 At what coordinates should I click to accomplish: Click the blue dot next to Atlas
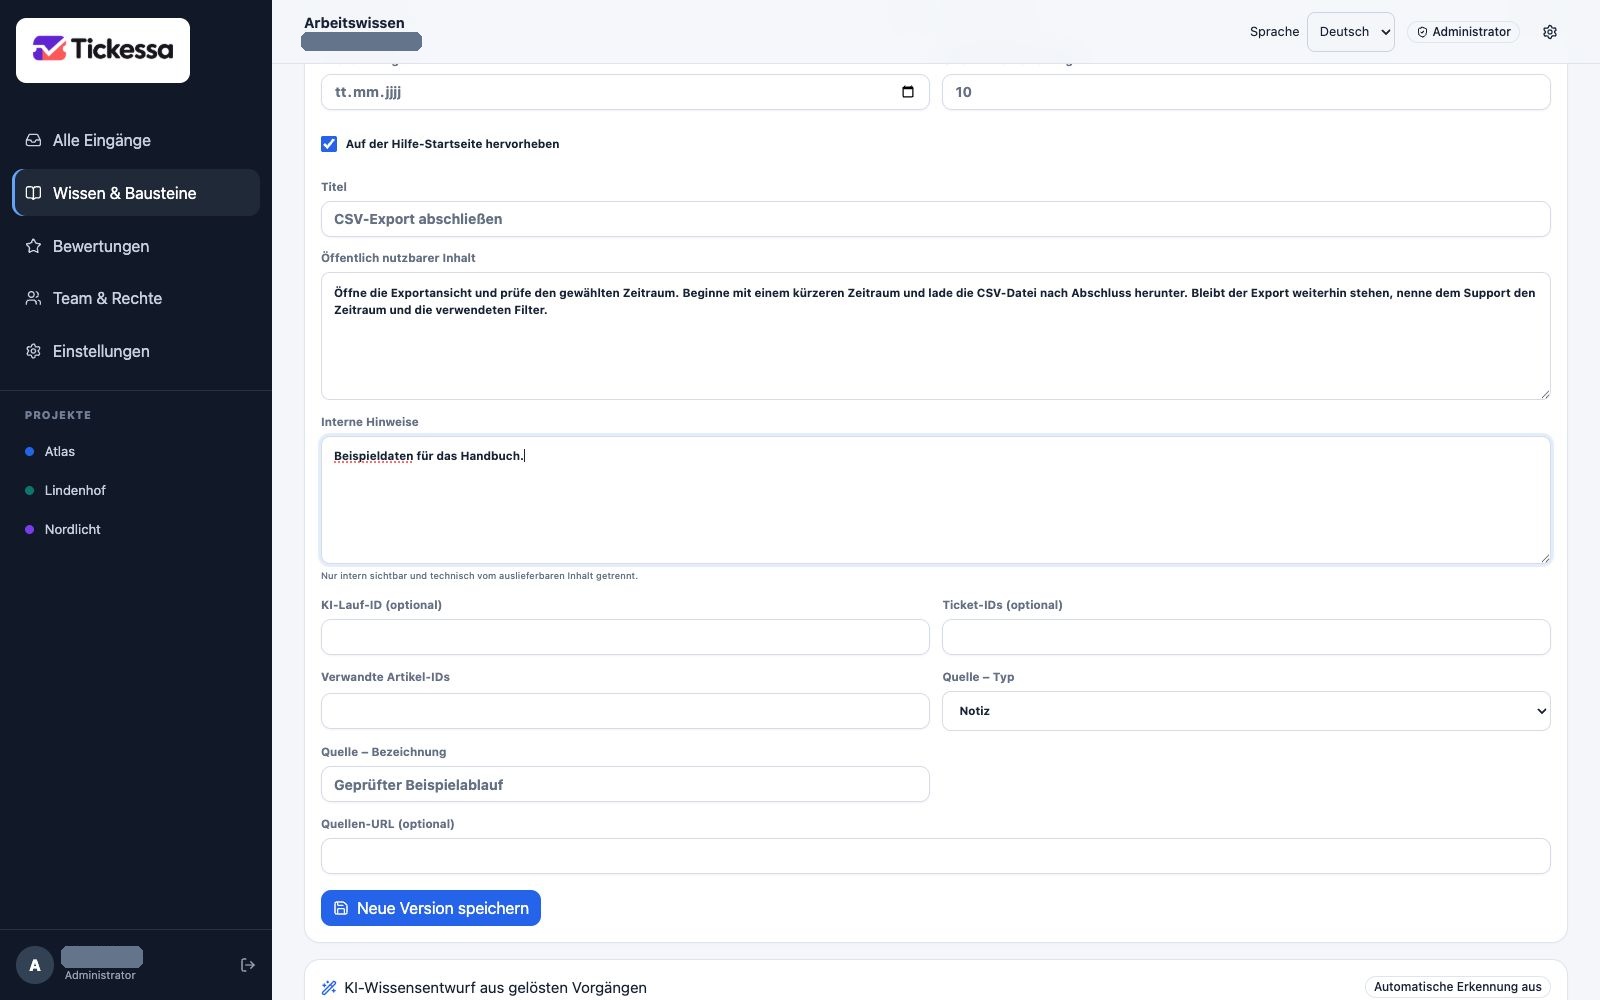30,452
